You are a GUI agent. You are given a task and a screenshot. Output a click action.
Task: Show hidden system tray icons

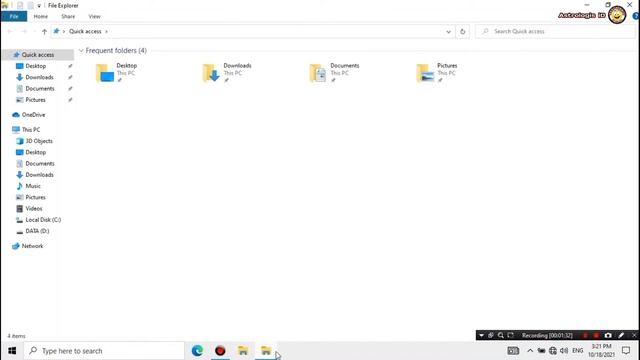(530, 351)
